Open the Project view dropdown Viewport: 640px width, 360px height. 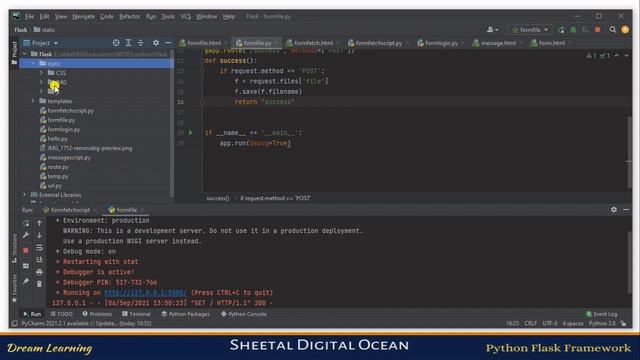click(x=41, y=43)
